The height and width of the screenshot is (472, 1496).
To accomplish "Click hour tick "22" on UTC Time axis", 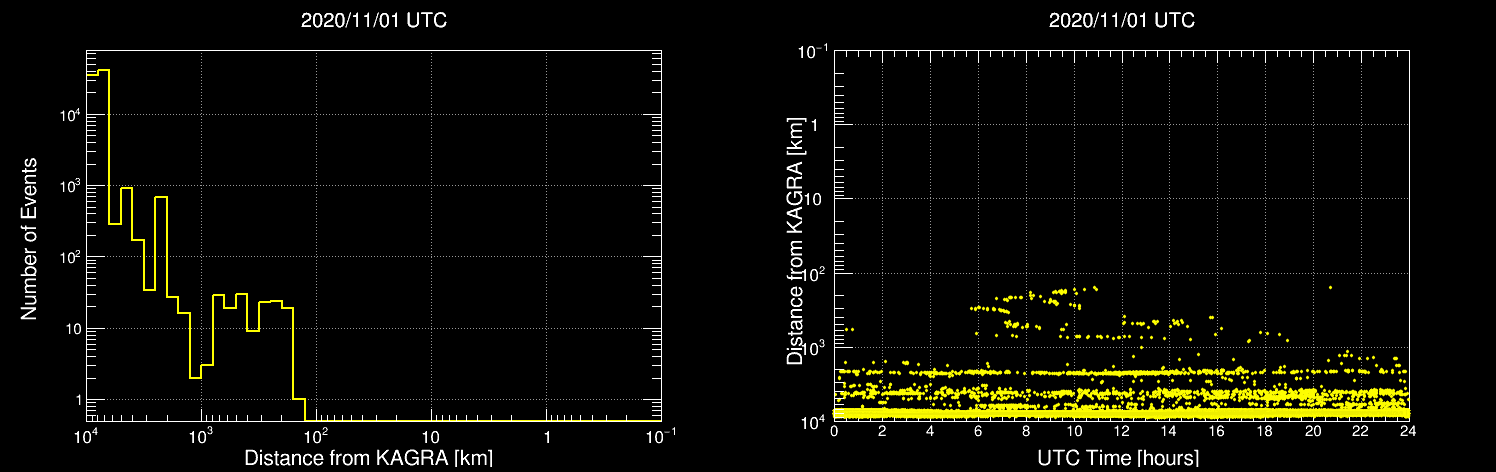I will pyautogui.click(x=1361, y=432).
